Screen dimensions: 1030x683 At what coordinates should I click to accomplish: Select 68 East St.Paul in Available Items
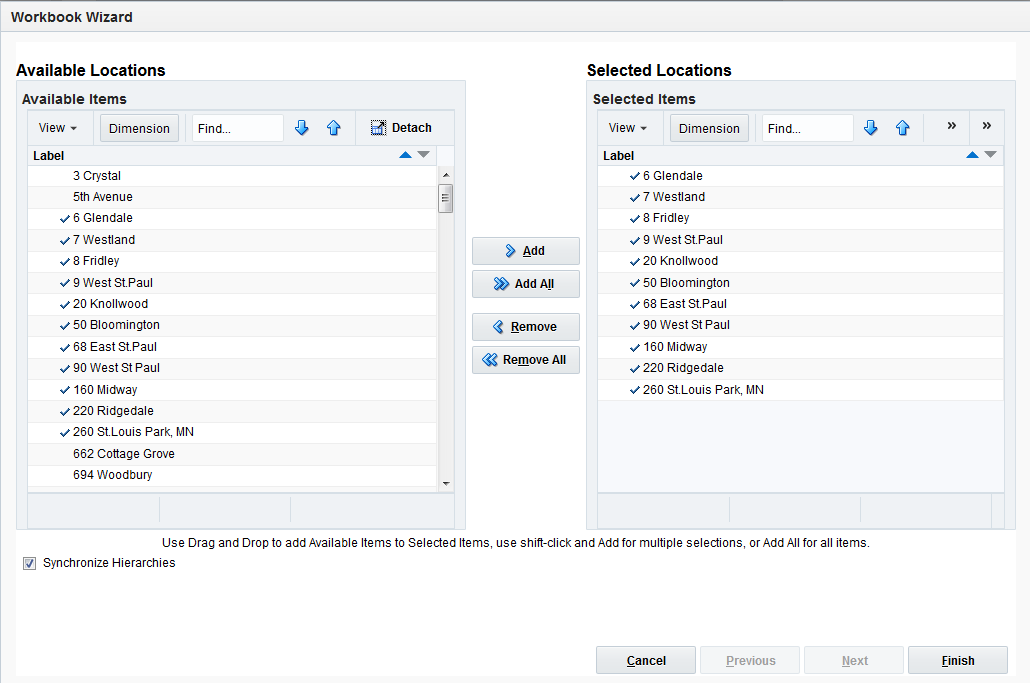233,347
